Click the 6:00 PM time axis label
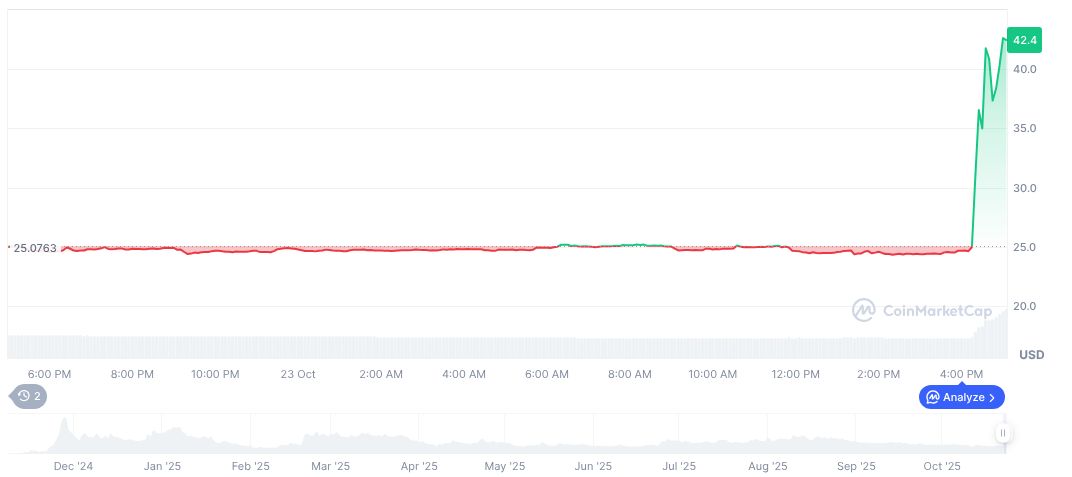Viewport: 1072px width, 477px height. (x=49, y=374)
